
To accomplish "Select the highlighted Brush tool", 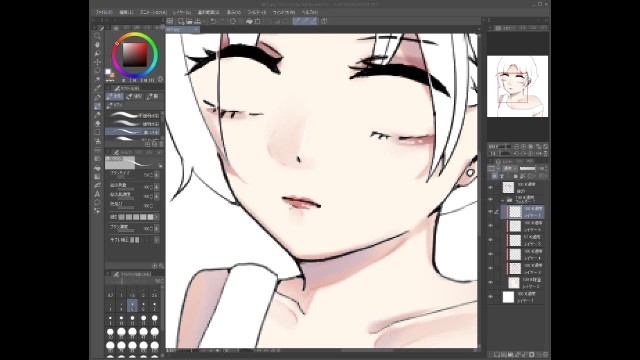I will pos(97,106).
